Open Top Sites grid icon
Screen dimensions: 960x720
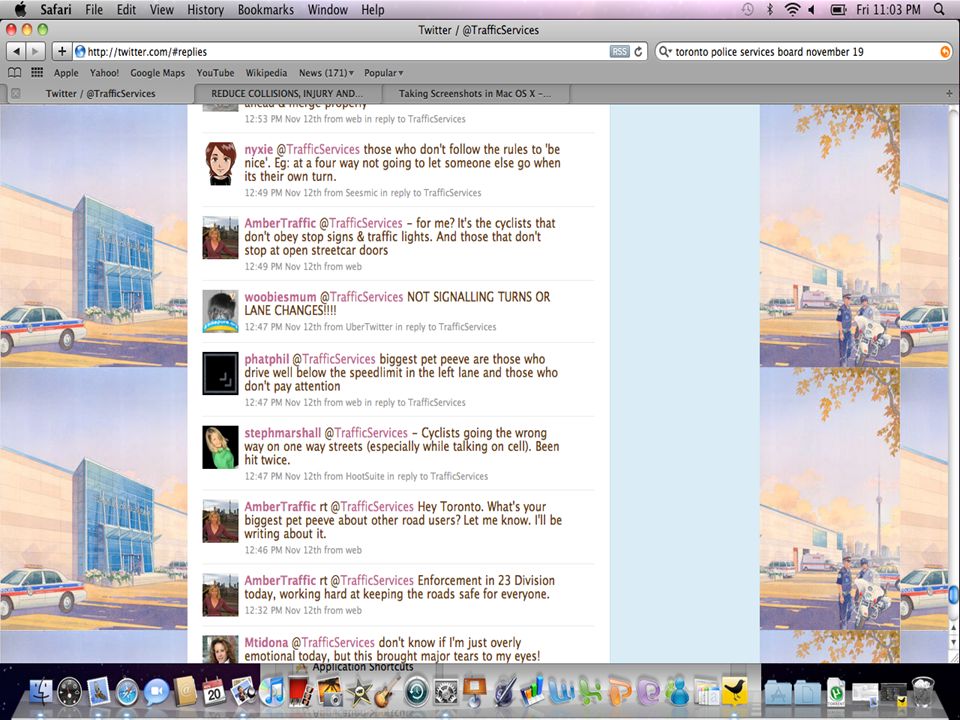(37, 72)
